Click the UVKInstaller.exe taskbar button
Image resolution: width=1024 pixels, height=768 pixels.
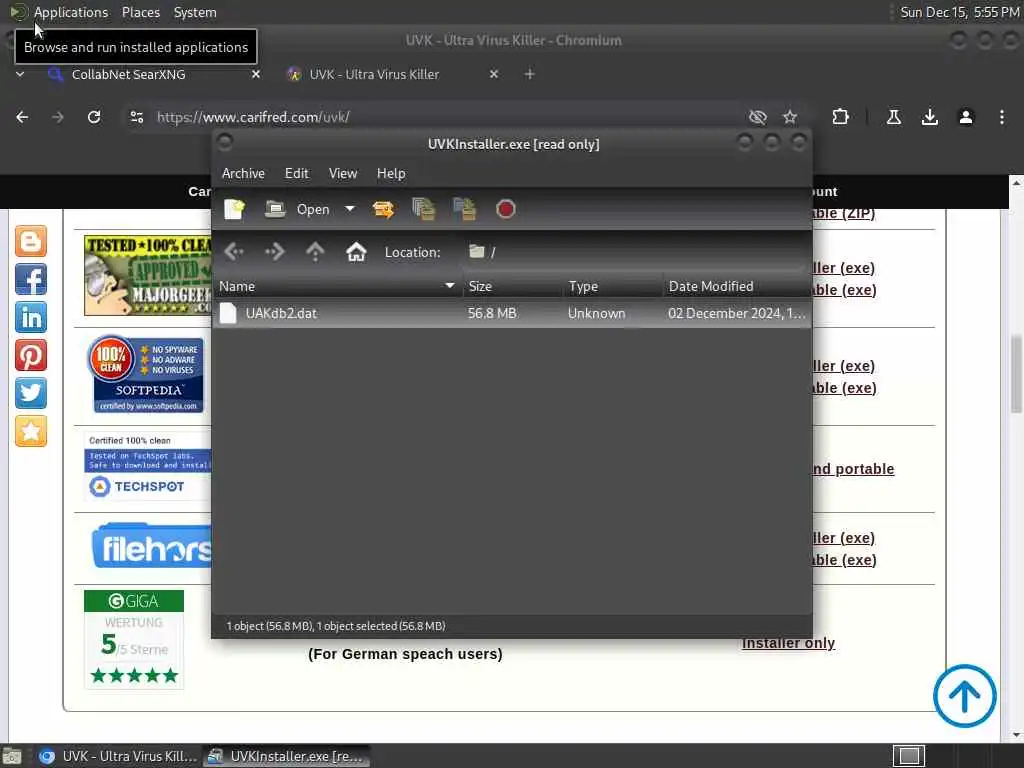pos(285,756)
